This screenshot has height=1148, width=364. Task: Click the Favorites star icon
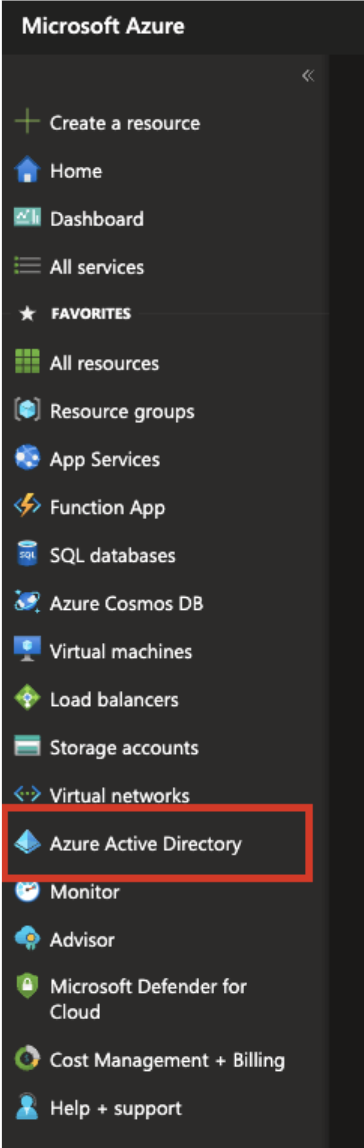pyautogui.click(x=27, y=315)
